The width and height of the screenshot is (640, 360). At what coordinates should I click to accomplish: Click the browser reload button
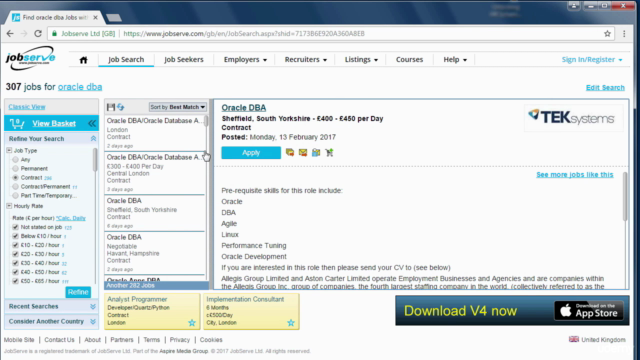(x=38, y=33)
